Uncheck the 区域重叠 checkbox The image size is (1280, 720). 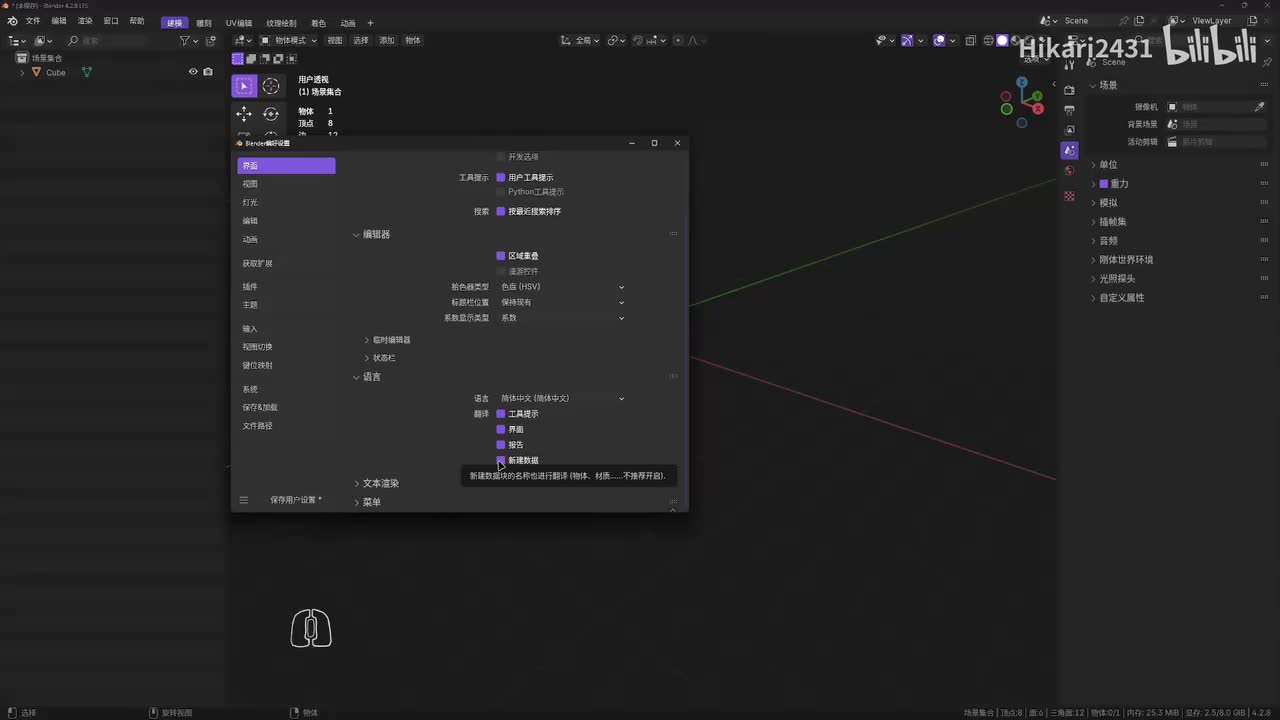point(501,256)
